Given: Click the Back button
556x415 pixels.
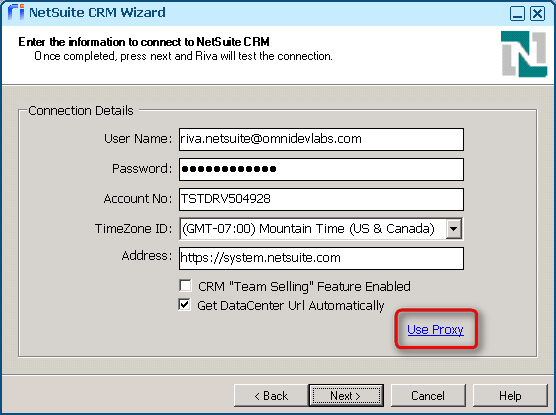Looking at the screenshot, I should (x=271, y=395).
